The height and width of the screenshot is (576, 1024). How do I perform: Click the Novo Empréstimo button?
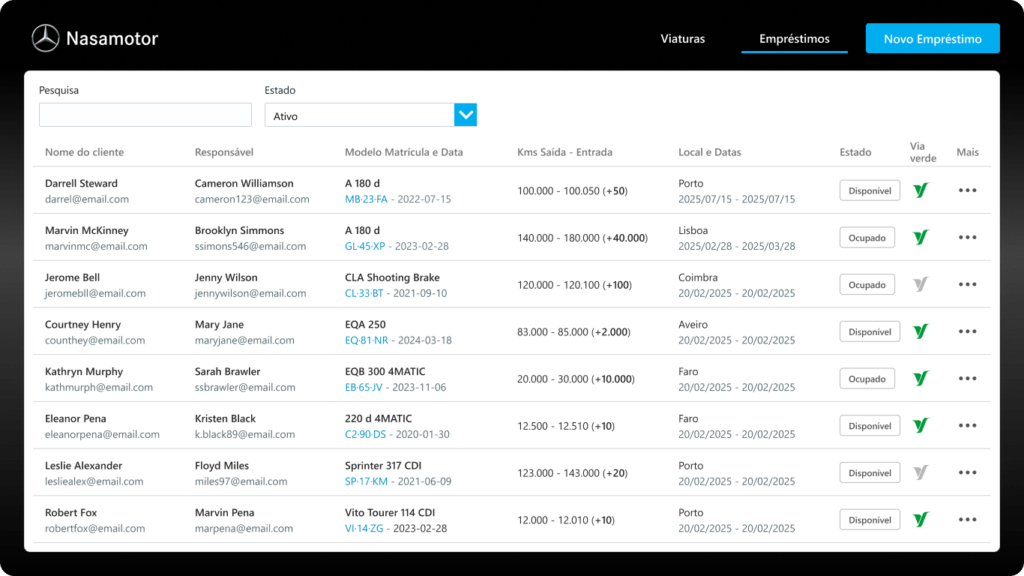point(932,39)
